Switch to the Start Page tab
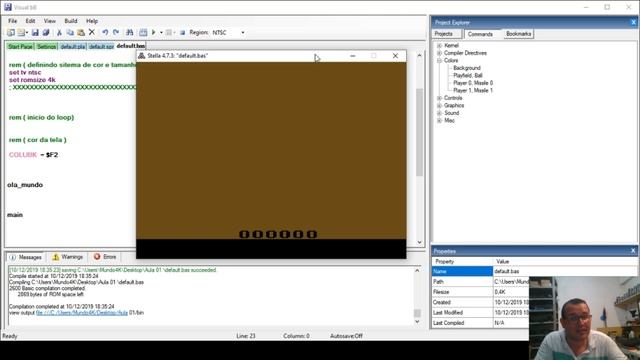 click(20, 47)
